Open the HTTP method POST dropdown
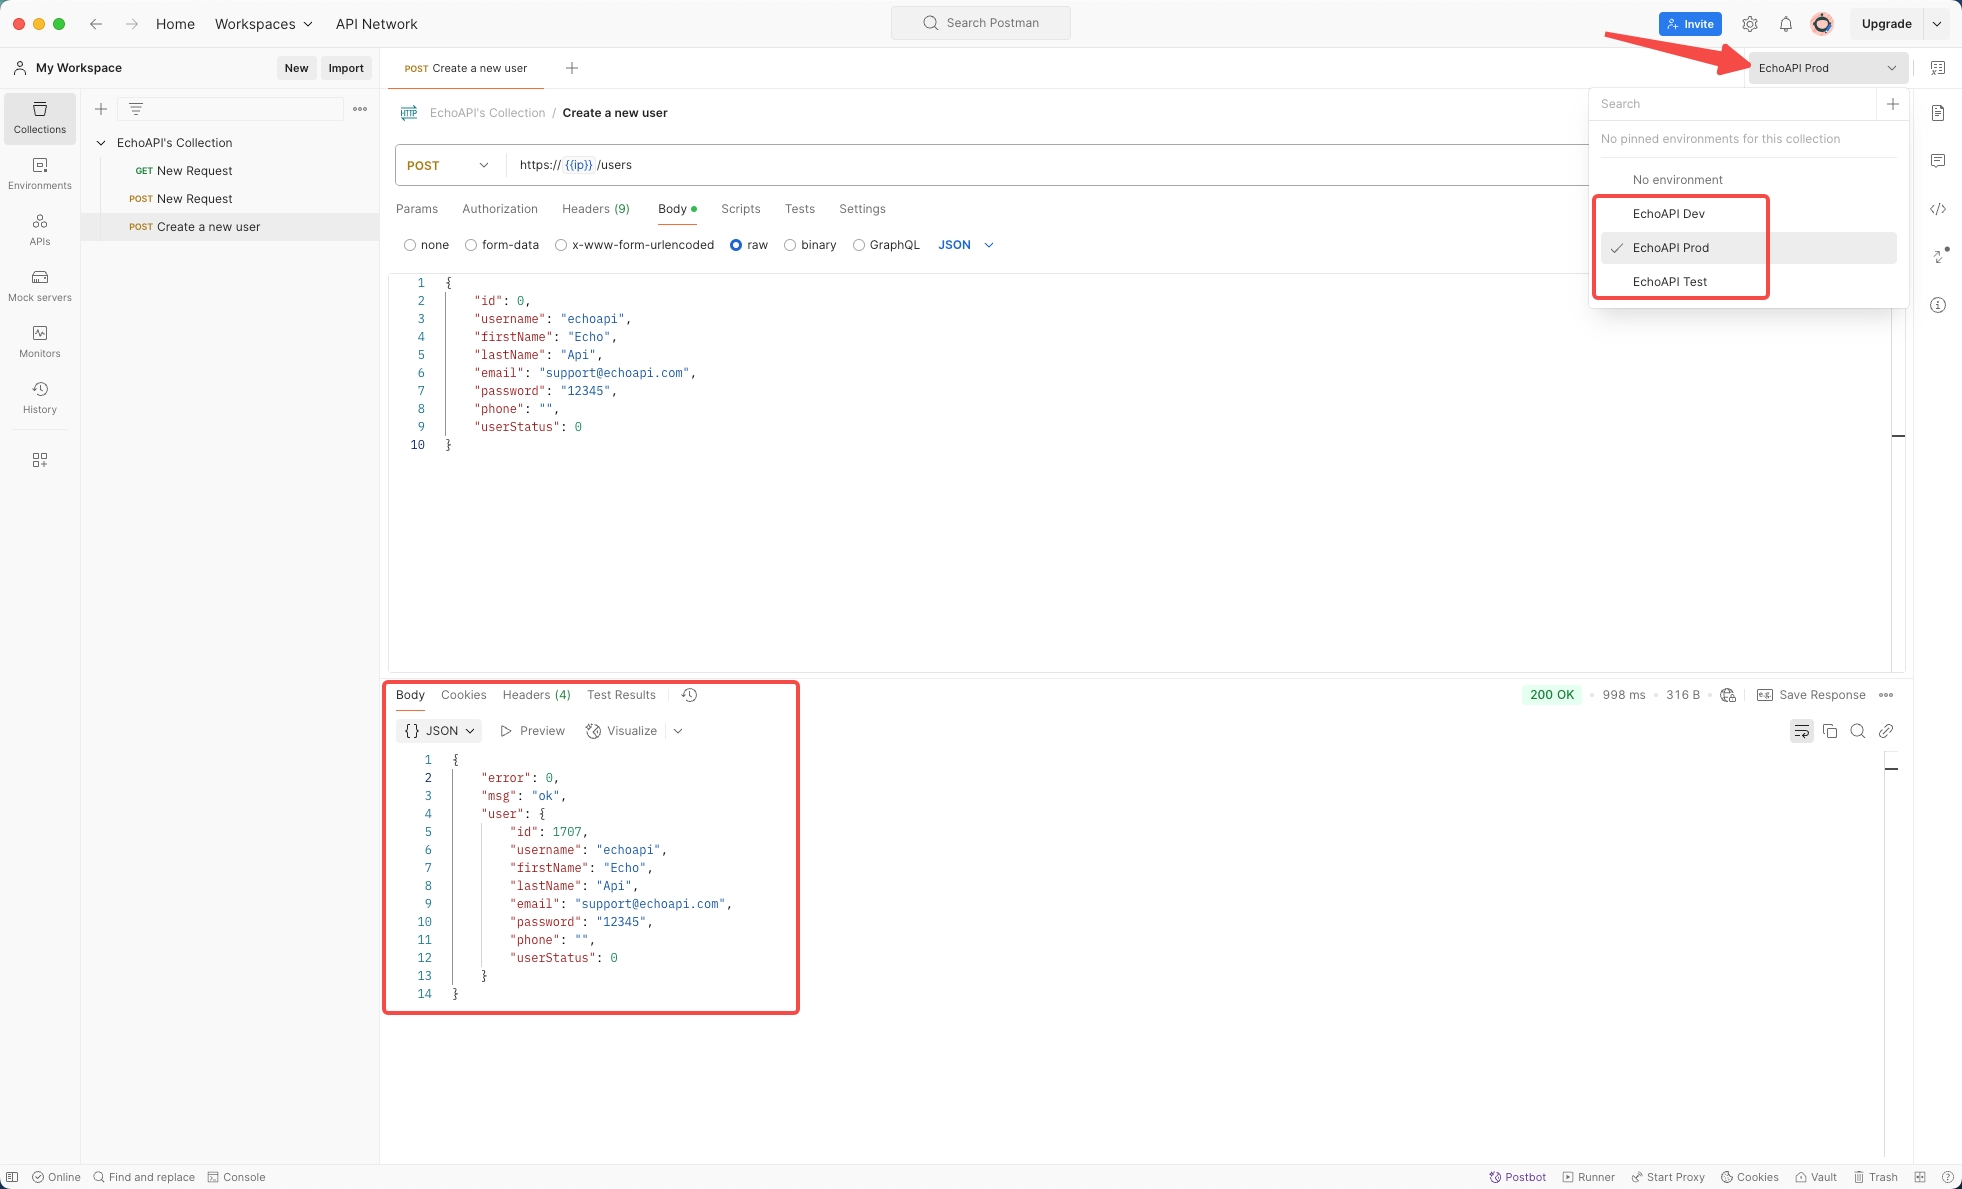Image resolution: width=1962 pixels, height=1189 pixels. click(x=444, y=164)
